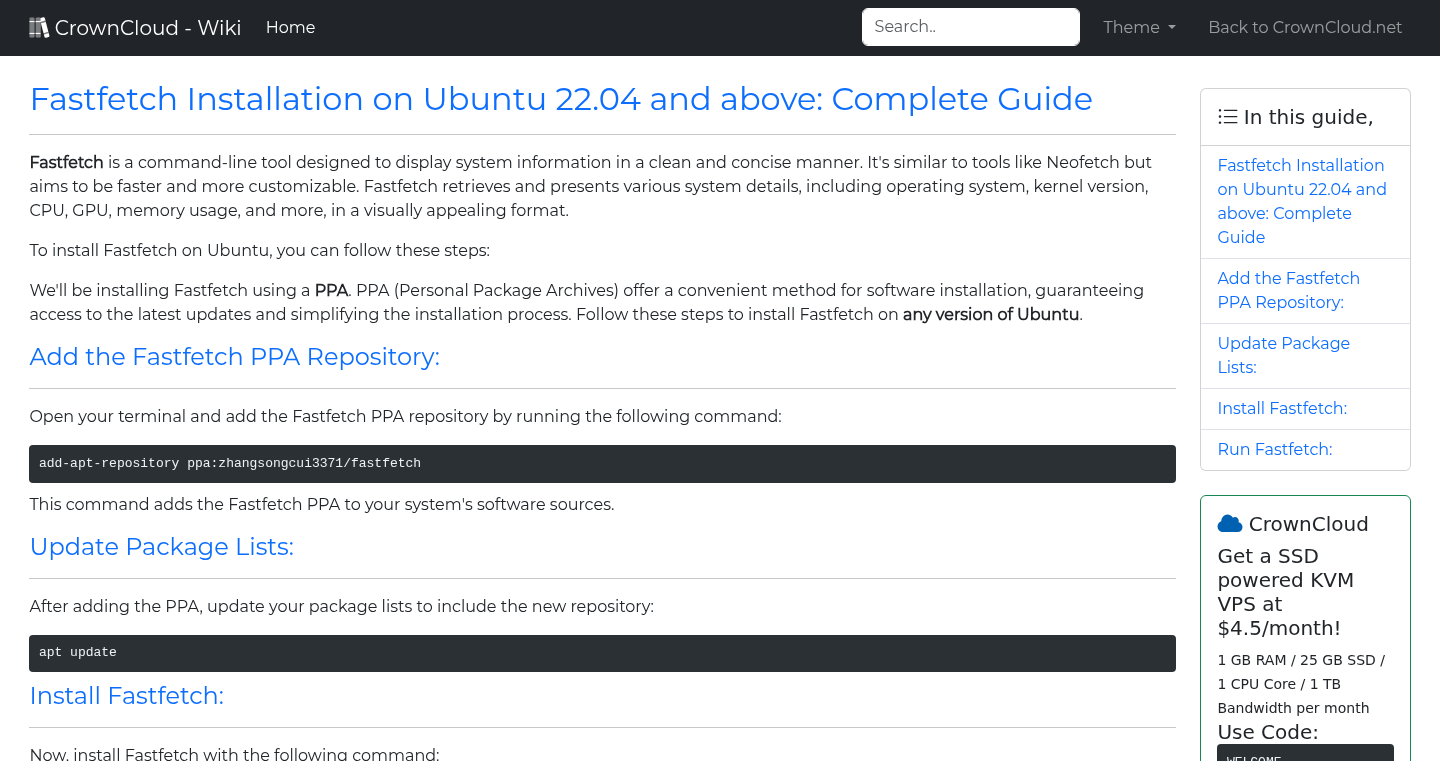Viewport: 1440px width, 761px height.
Task: Select Home in the navigation bar
Action: 290,27
